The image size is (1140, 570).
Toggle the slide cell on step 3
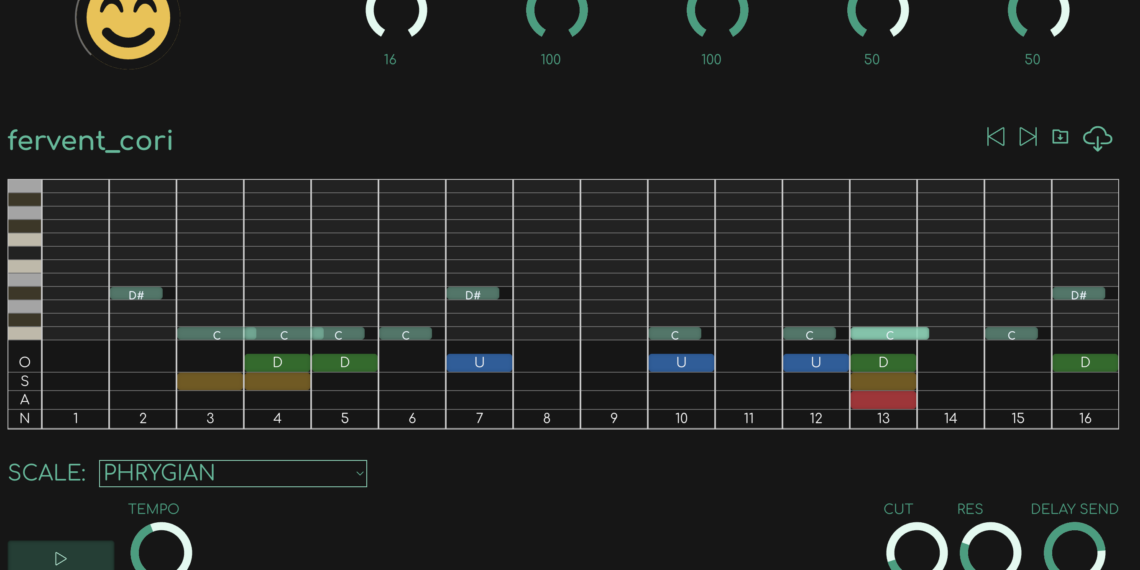pos(210,381)
